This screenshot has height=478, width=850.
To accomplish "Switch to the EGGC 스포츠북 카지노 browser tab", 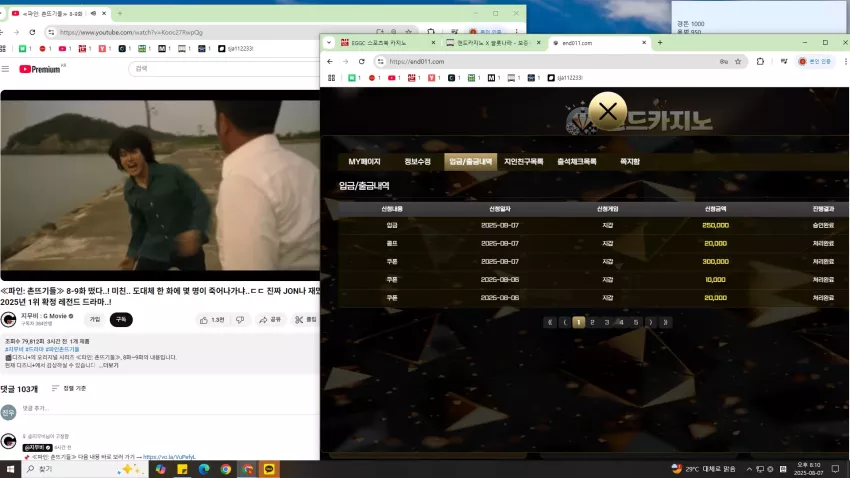I will pyautogui.click(x=388, y=43).
